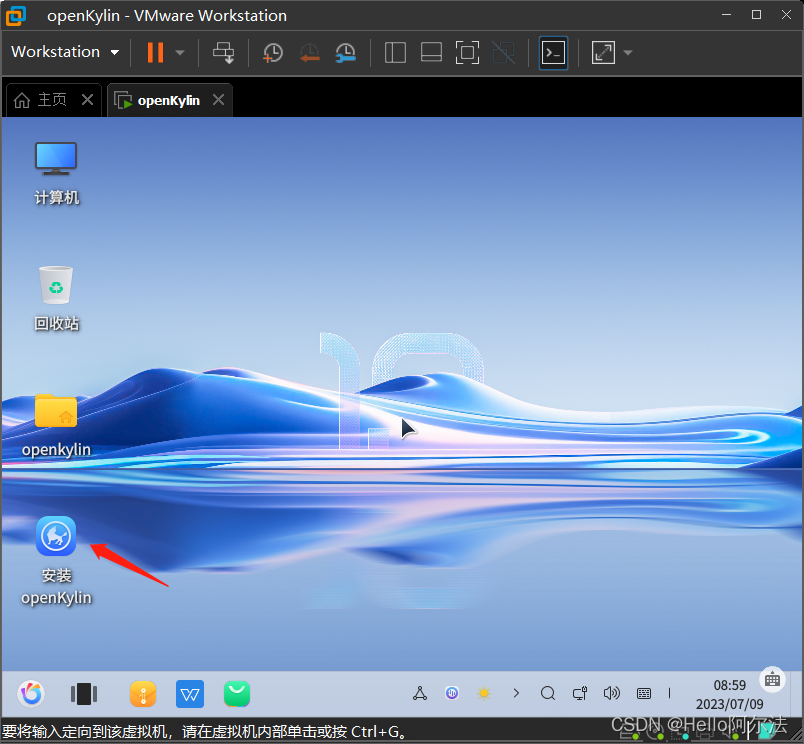
Task: Click Send Ctrl+Alt+Del icon
Action: coord(224,53)
